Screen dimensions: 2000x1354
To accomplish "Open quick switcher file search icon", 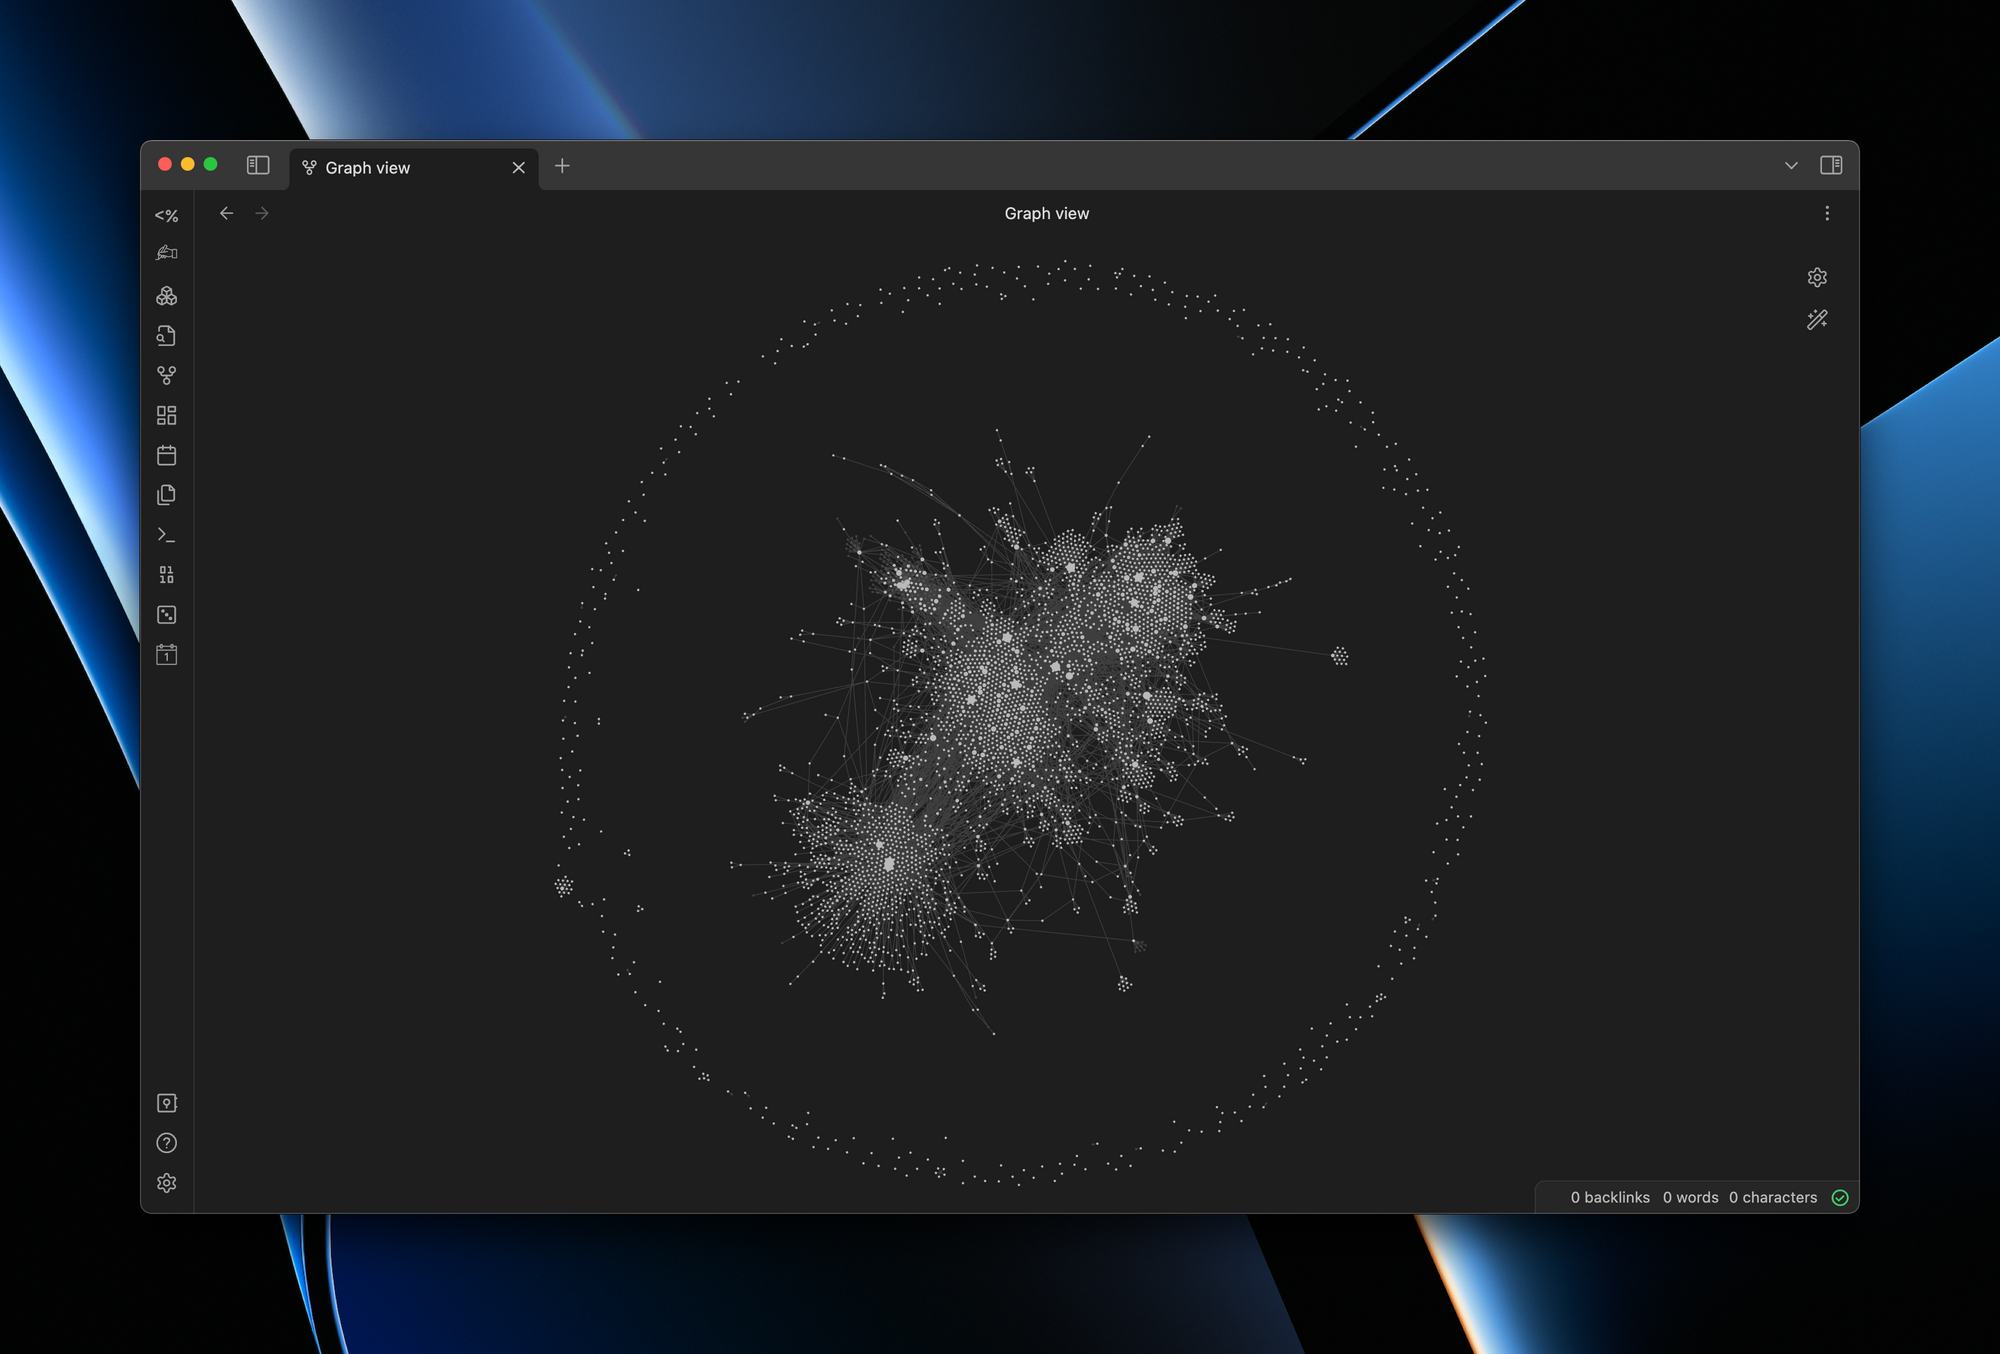I will [166, 336].
